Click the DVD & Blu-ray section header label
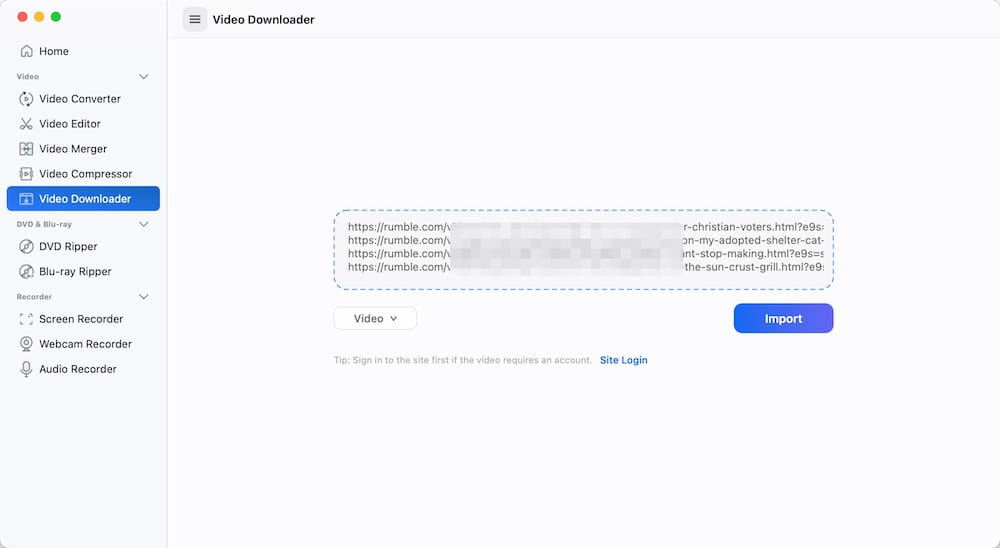This screenshot has width=1000, height=548. coord(44,225)
